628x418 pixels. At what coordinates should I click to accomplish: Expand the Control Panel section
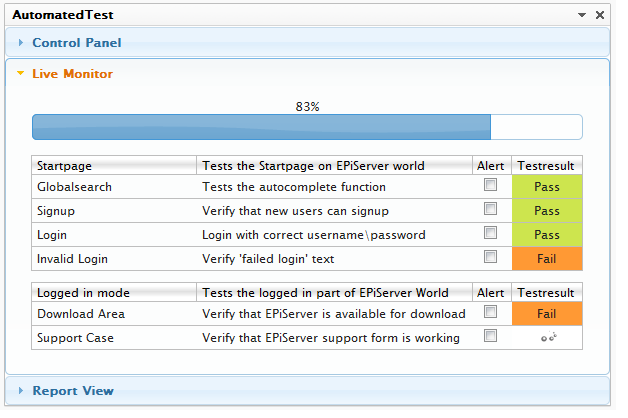click(x=76, y=43)
